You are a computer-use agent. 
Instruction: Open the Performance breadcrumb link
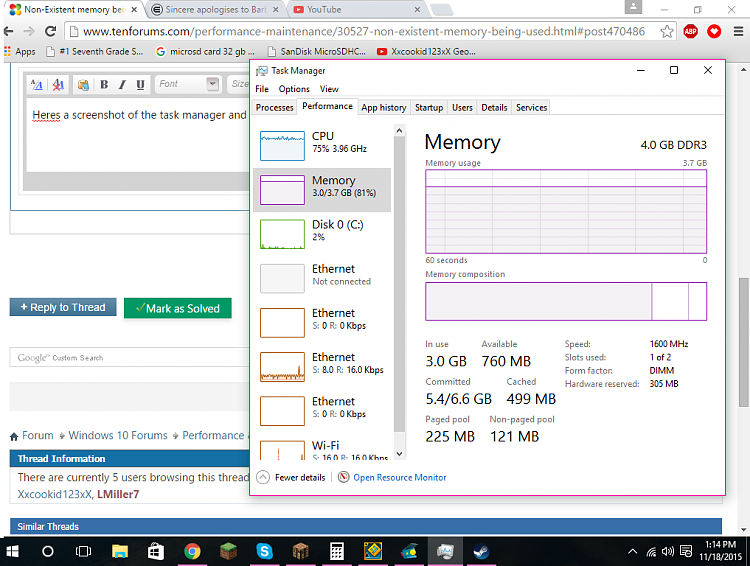213,435
